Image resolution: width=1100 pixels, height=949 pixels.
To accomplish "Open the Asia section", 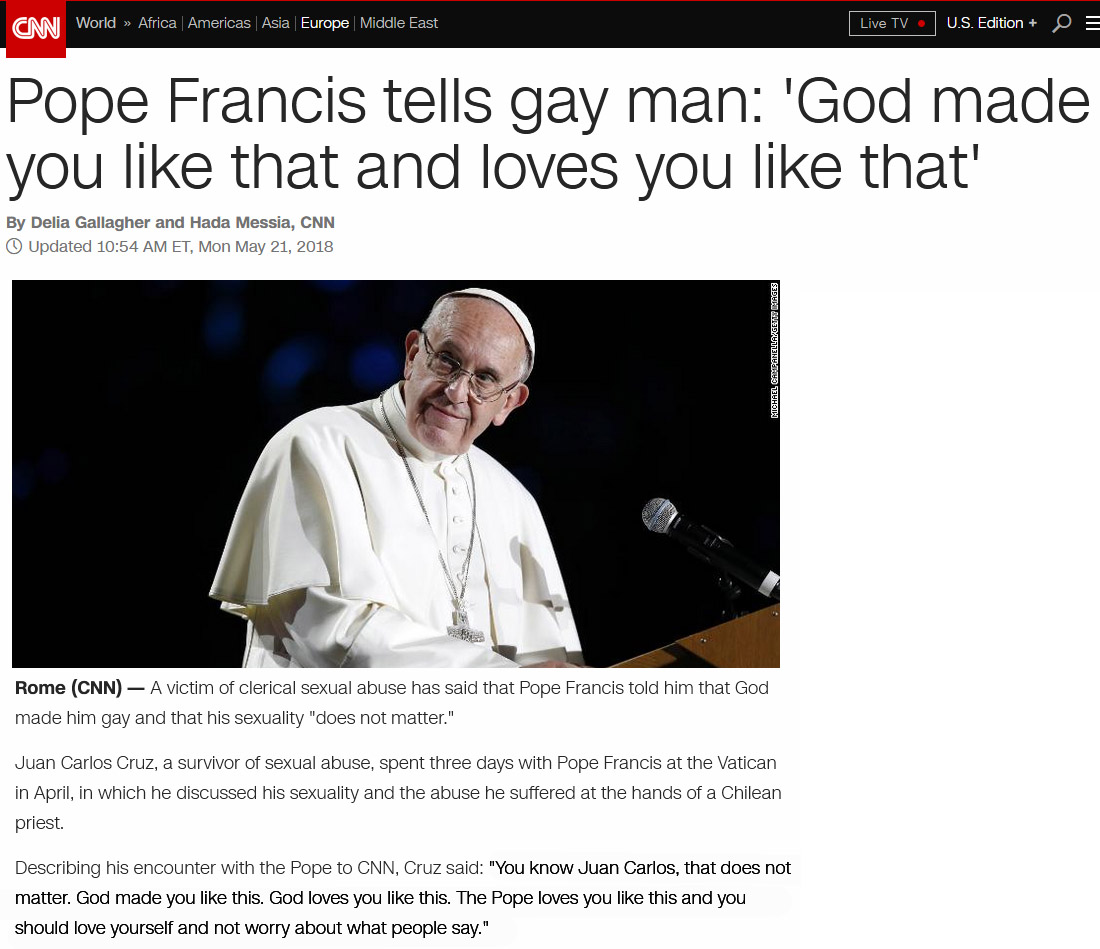I will [275, 23].
